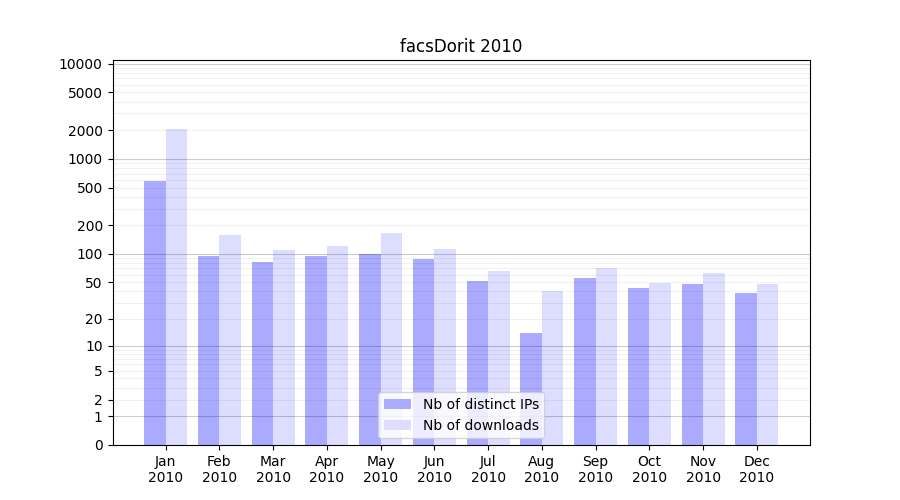Select the August distinct IPs bar
The image size is (900, 500).
tap(531, 389)
